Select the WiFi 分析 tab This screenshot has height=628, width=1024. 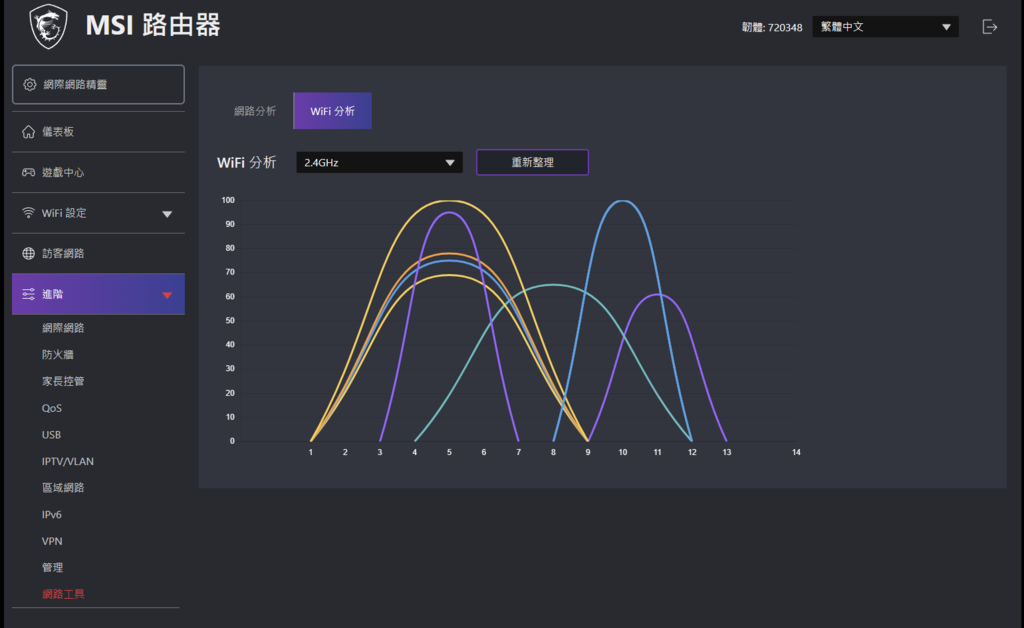(332, 111)
